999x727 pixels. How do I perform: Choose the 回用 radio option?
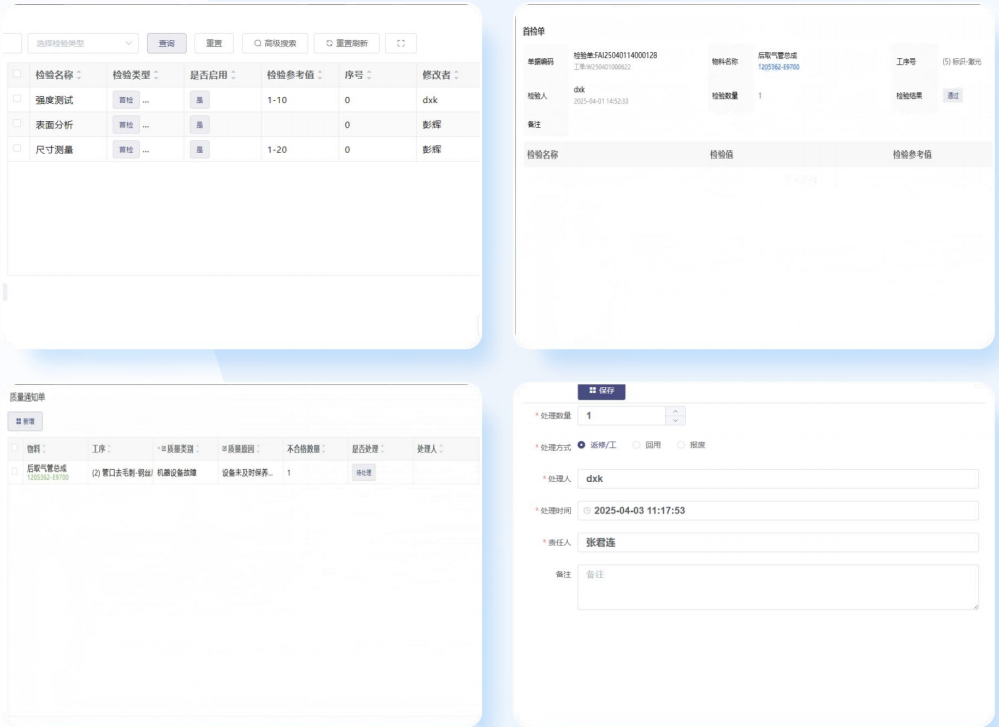pyautogui.click(x=637, y=445)
